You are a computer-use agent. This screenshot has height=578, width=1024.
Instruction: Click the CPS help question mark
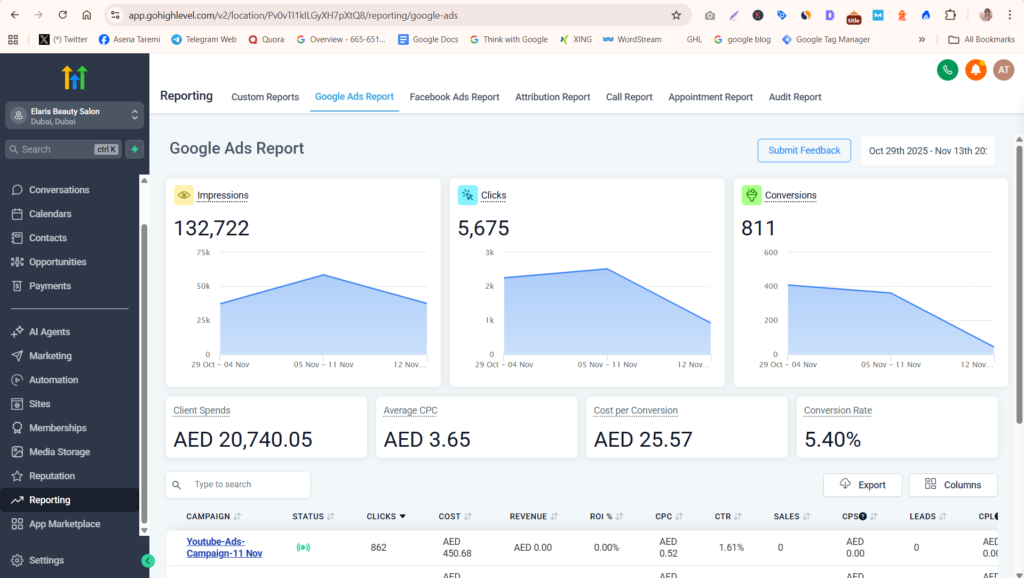pyautogui.click(x=863, y=517)
